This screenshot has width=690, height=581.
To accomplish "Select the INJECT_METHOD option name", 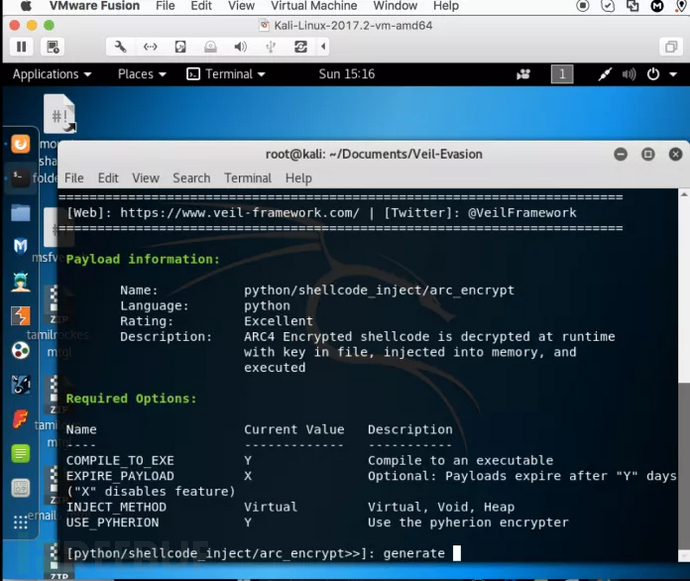I will (116, 507).
